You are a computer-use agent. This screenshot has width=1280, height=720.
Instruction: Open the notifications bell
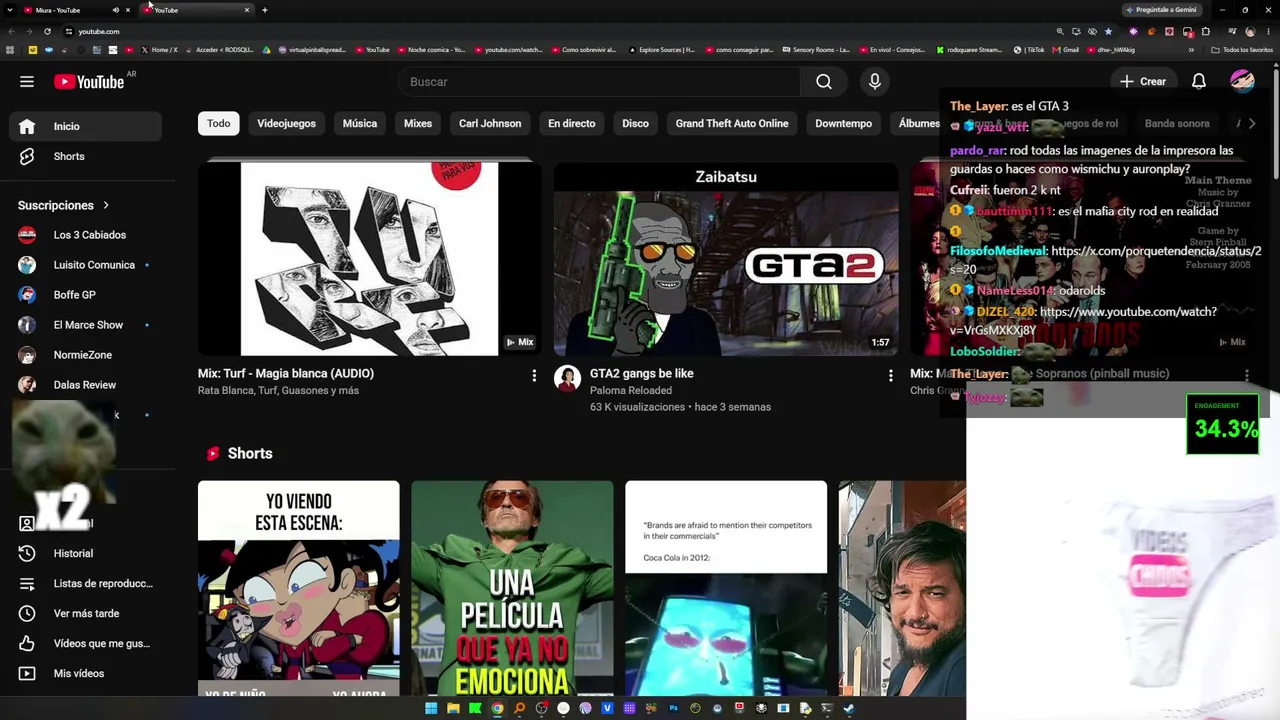pos(1198,82)
